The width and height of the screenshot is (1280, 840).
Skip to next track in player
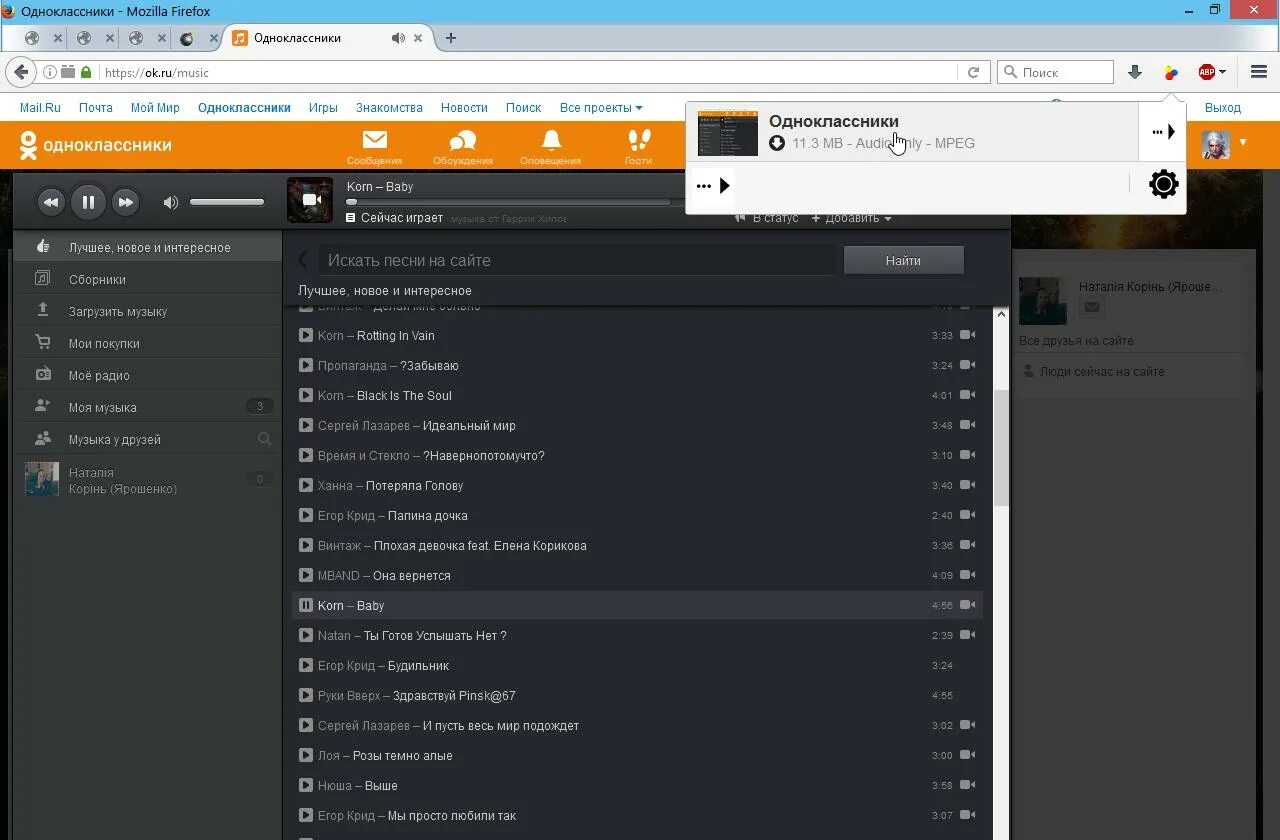coord(125,202)
